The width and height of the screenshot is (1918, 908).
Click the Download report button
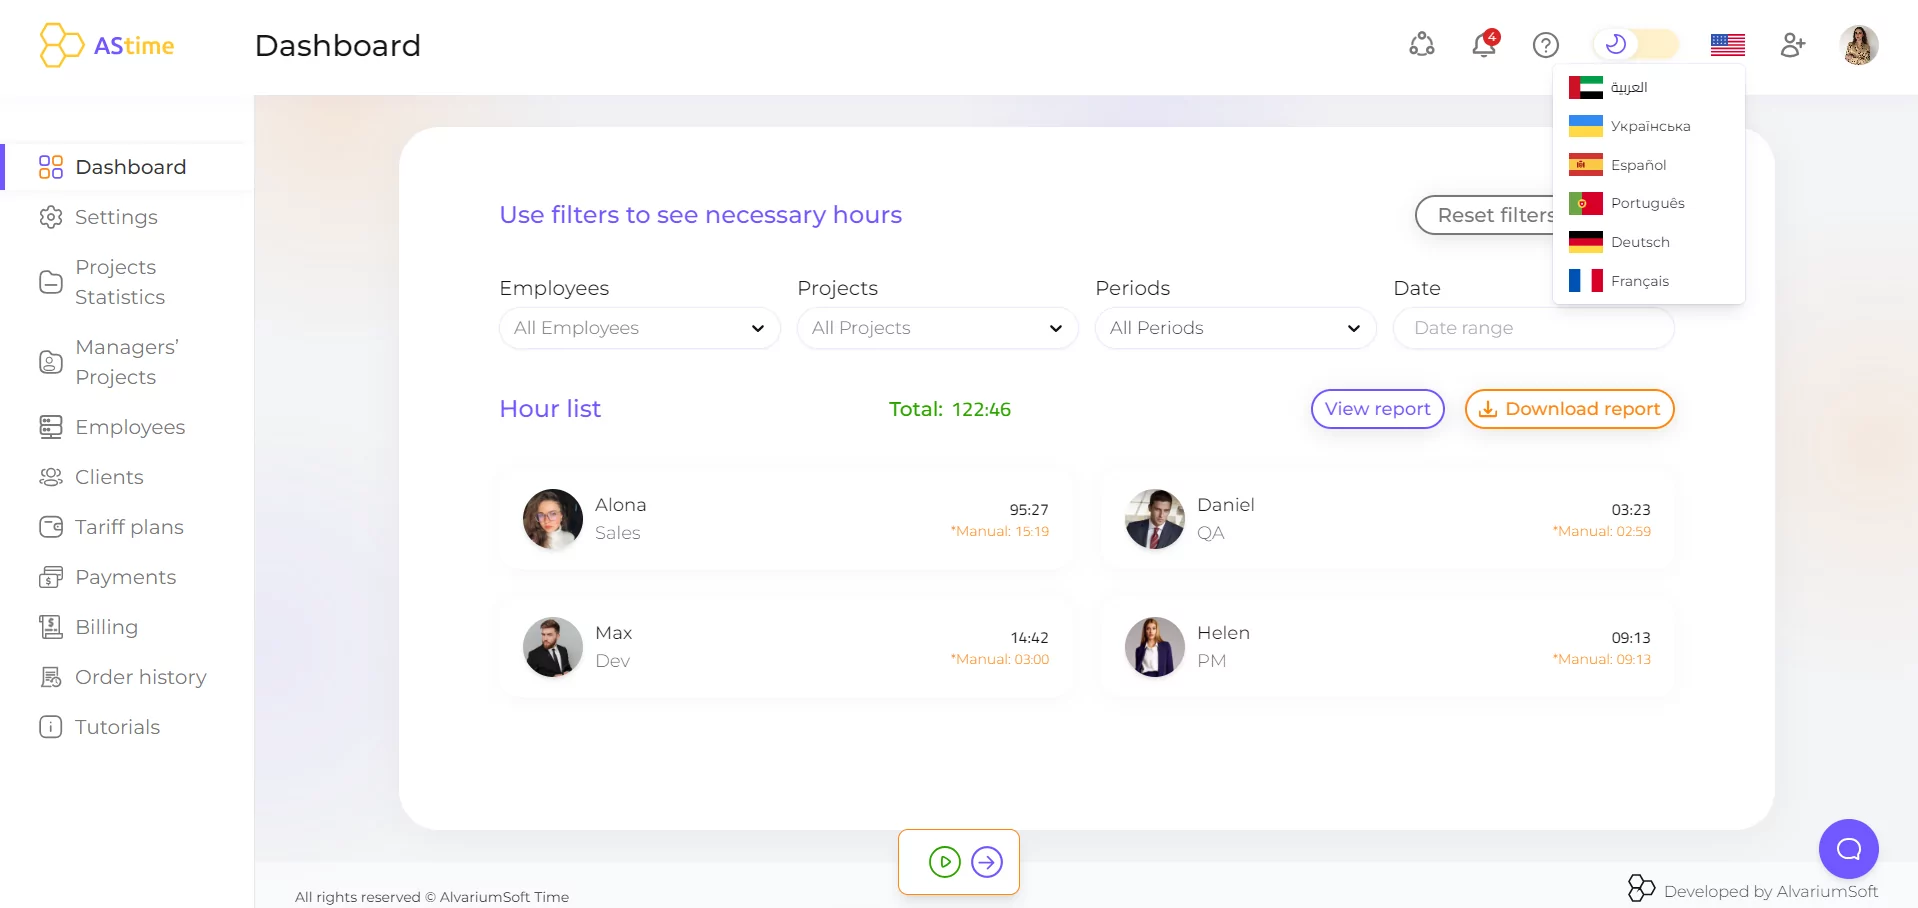pos(1569,409)
